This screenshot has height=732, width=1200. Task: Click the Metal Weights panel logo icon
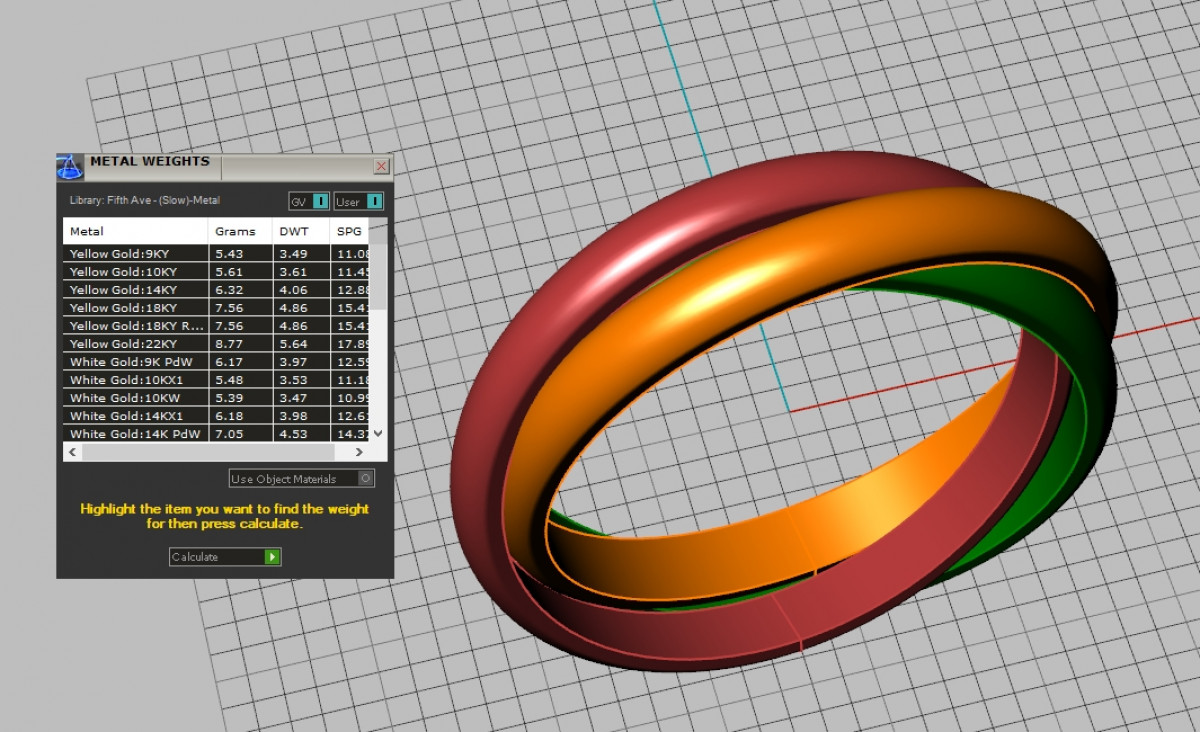69,166
